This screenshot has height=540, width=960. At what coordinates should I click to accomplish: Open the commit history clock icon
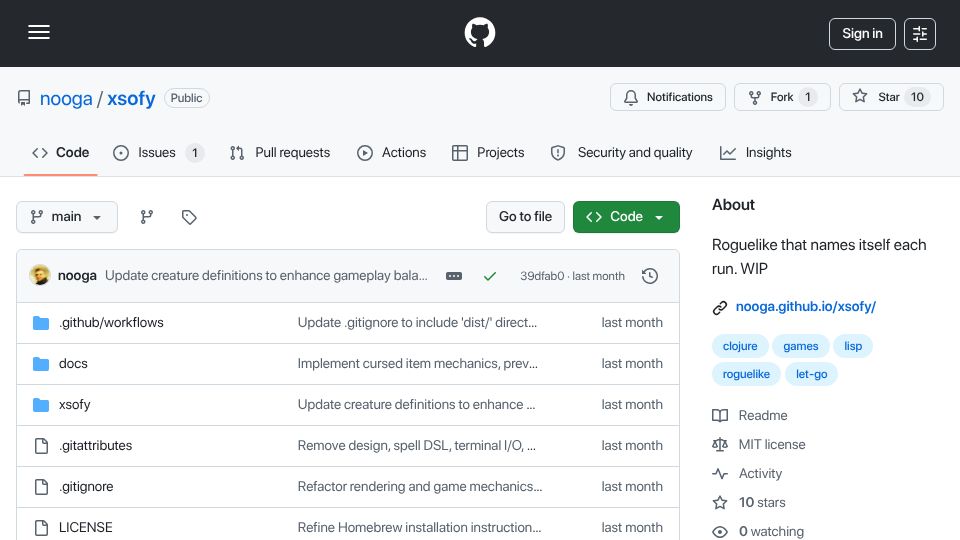650,276
